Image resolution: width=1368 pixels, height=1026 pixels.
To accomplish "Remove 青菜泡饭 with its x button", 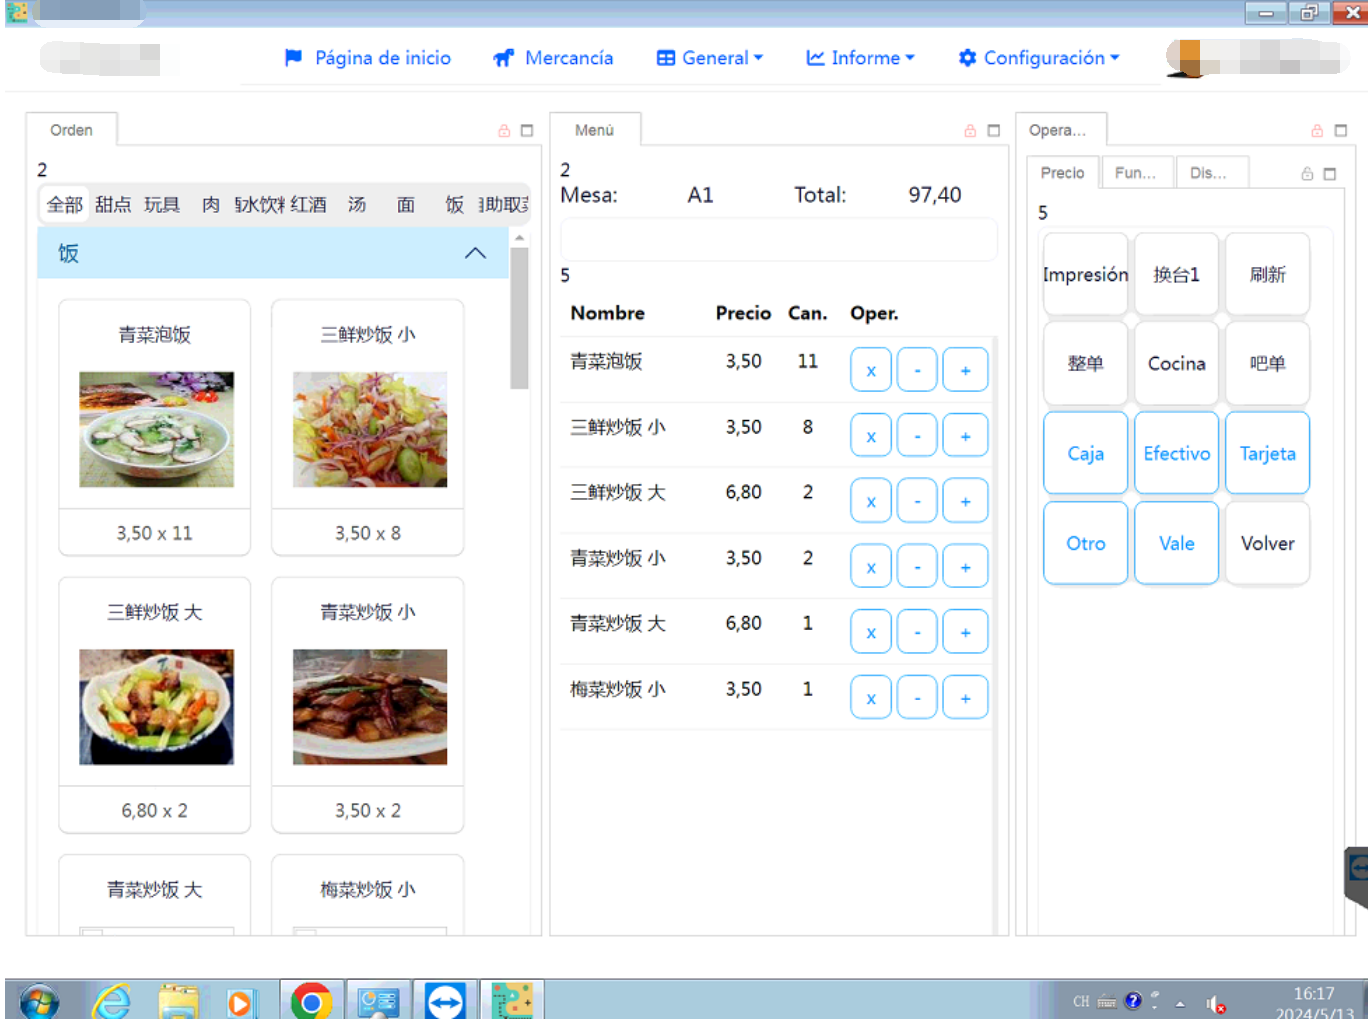I will click(x=871, y=370).
